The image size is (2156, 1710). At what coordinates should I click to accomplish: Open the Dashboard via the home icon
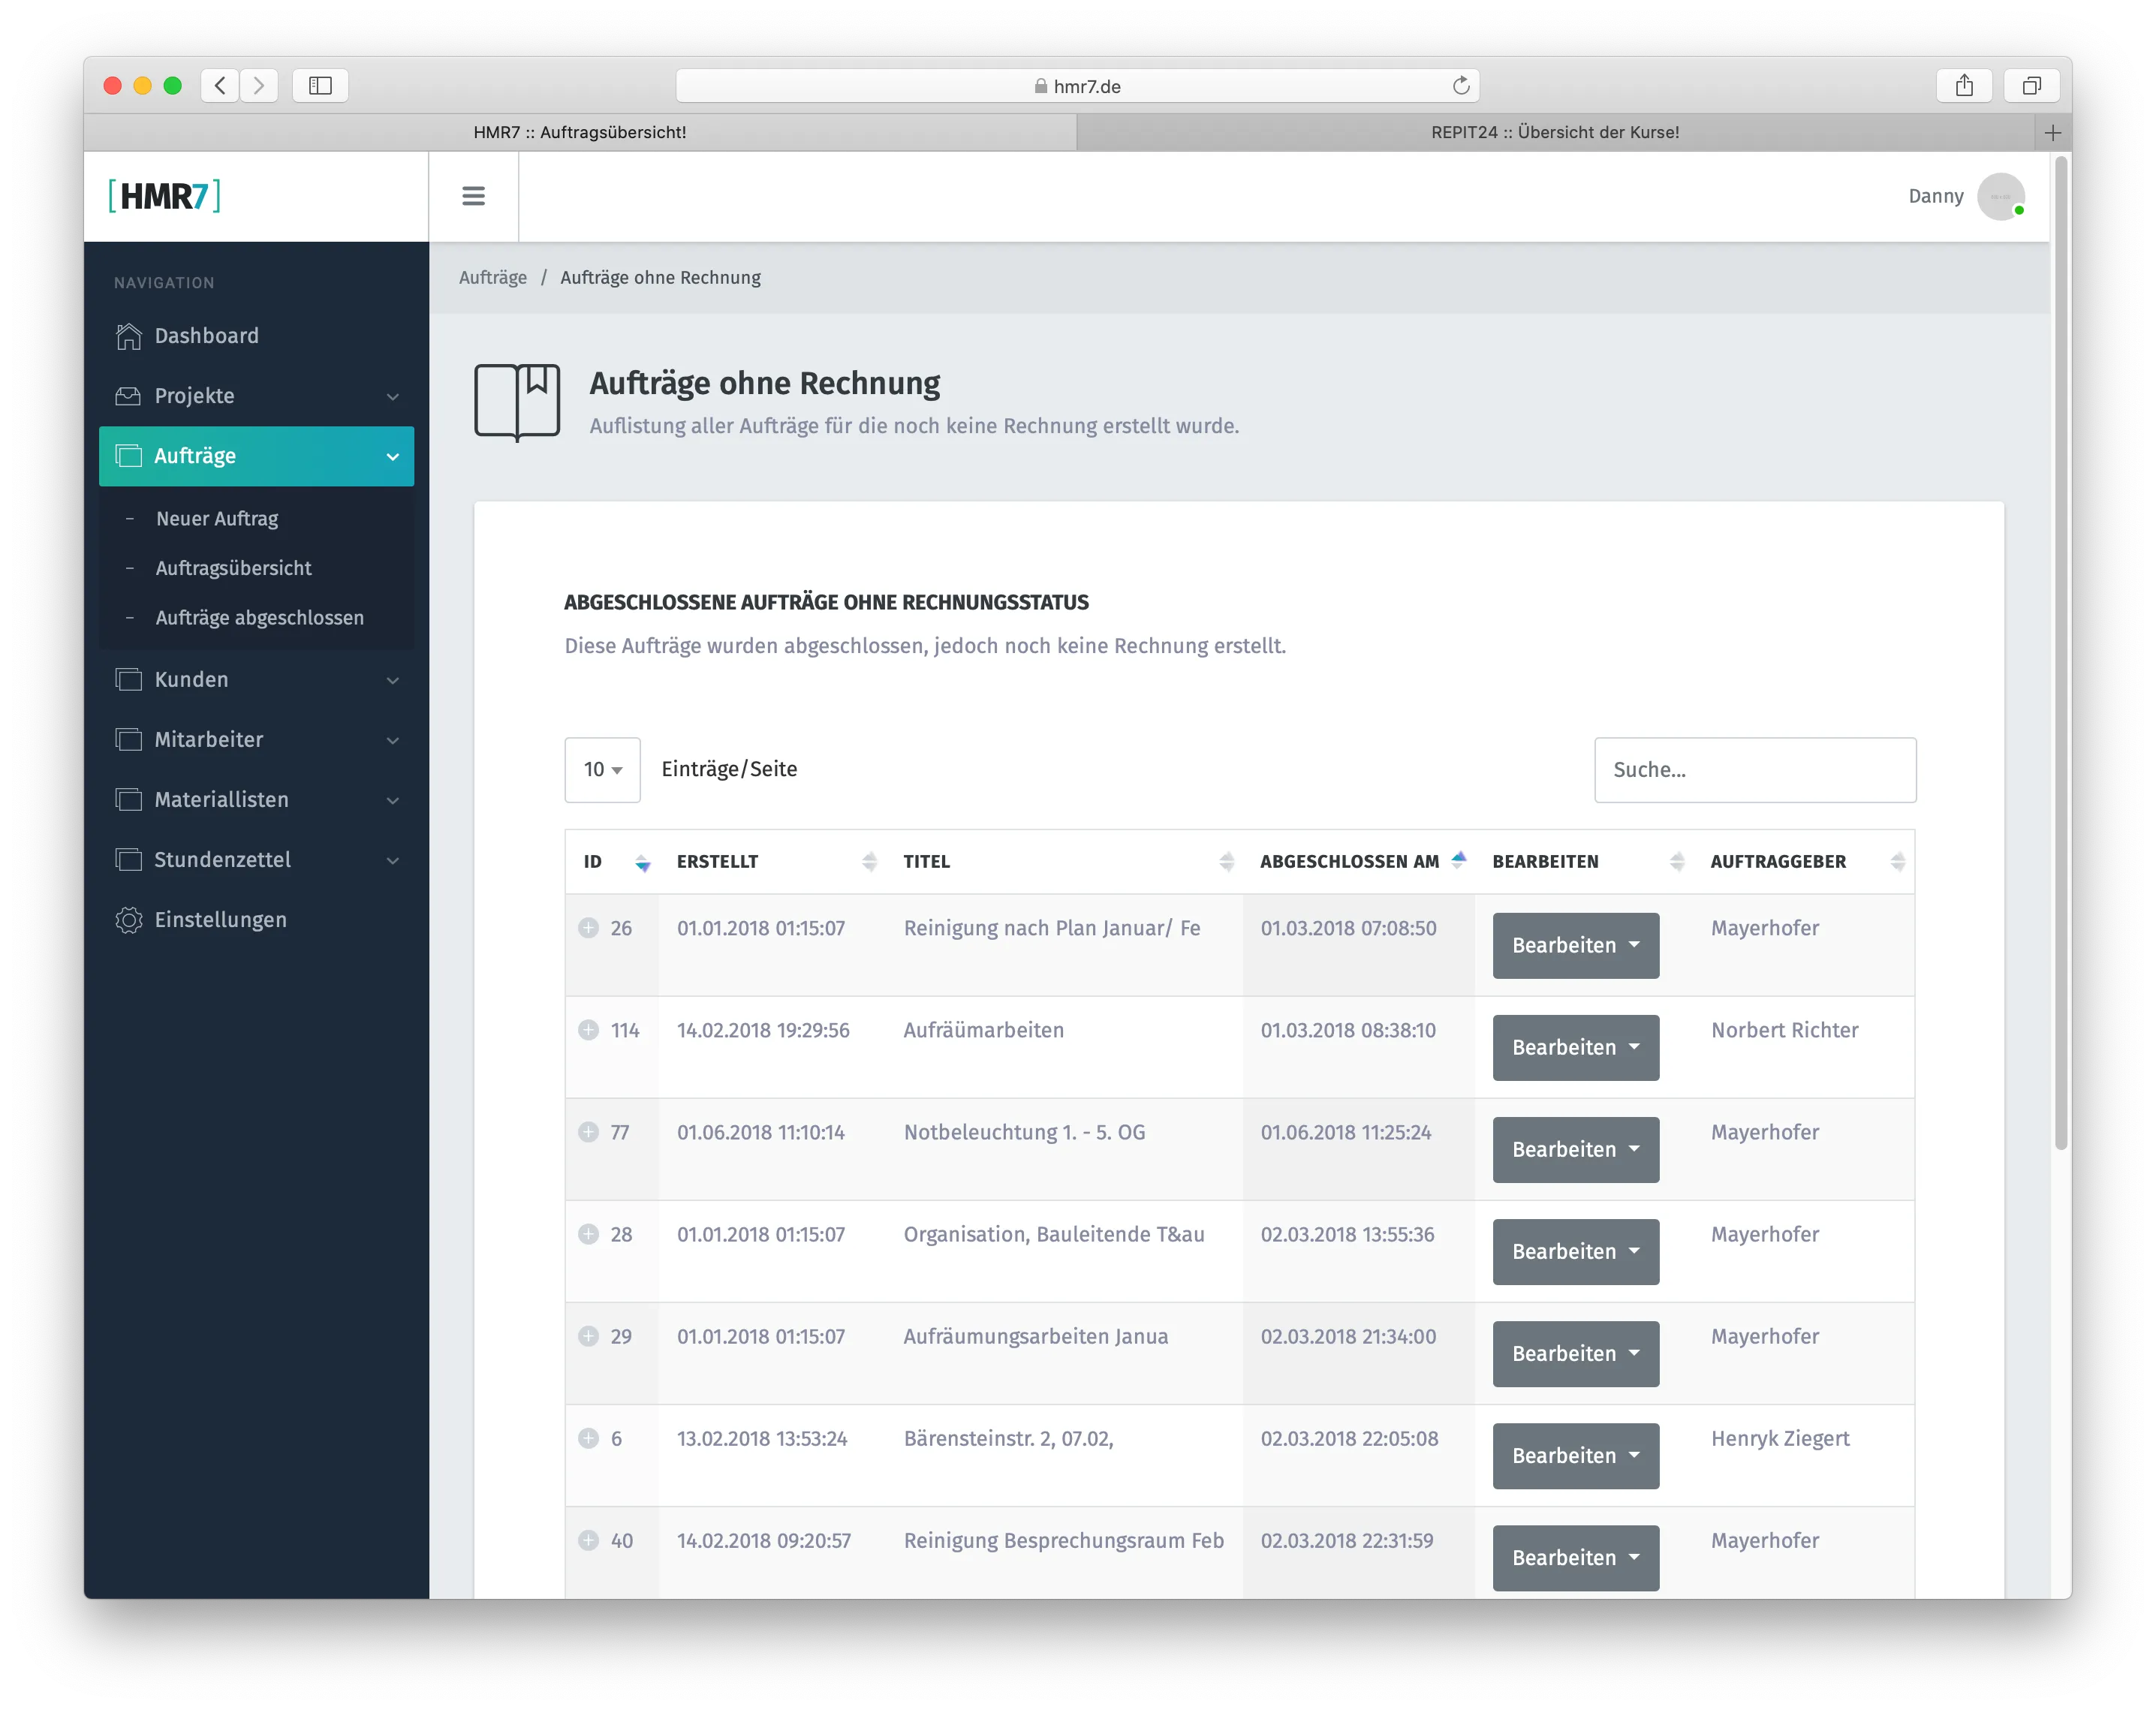coord(128,335)
